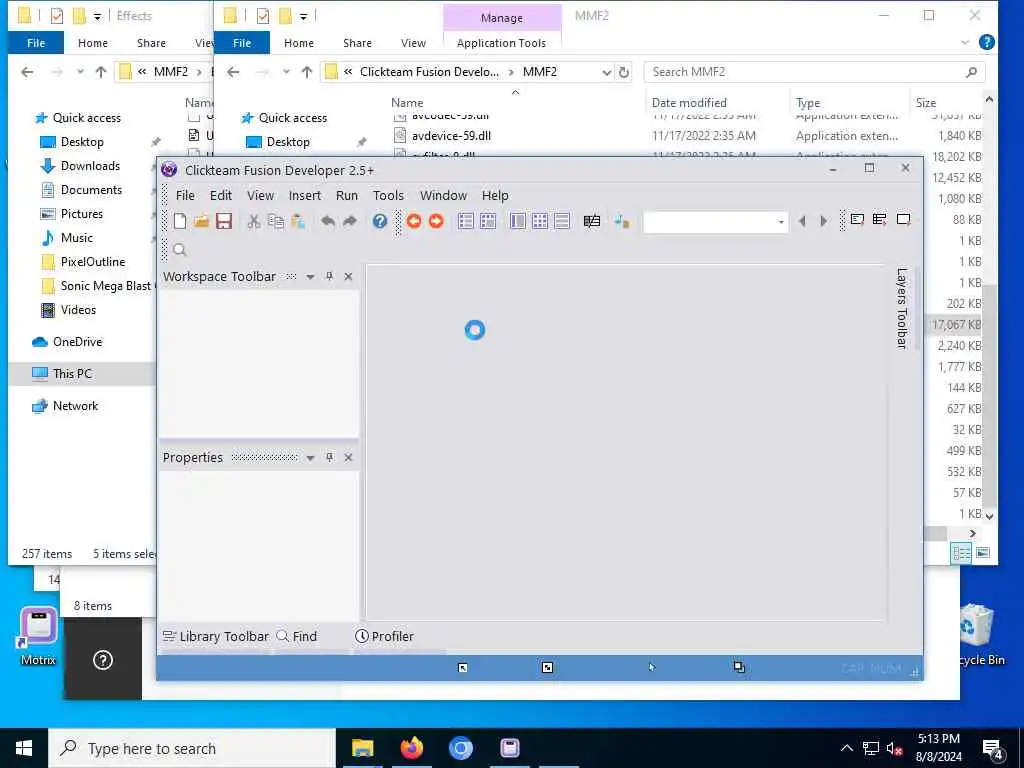The image size is (1024, 768).
Task: Click the orange Back navigation arrow
Action: click(x=413, y=221)
